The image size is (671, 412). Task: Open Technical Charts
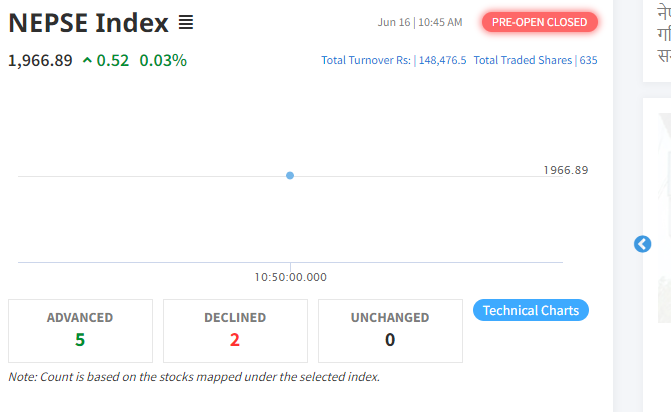[531, 310]
